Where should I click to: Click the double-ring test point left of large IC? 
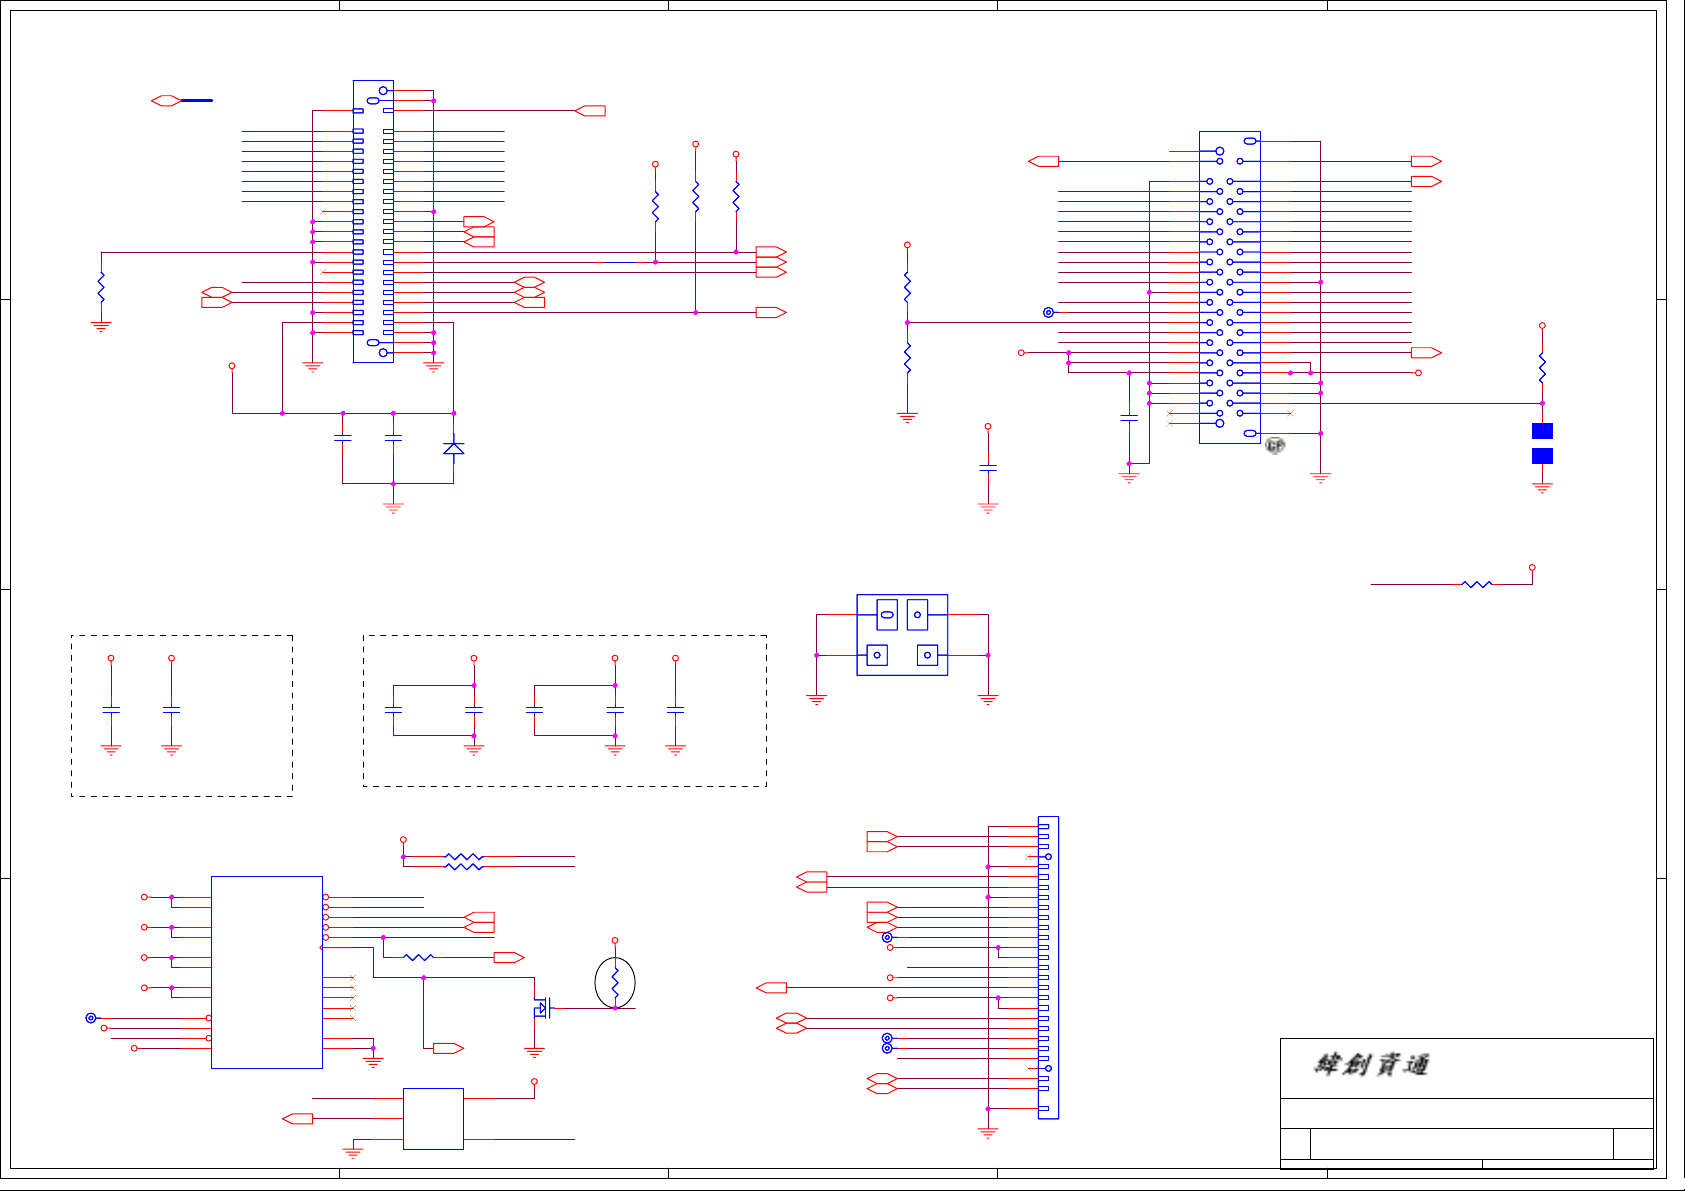point(91,1018)
